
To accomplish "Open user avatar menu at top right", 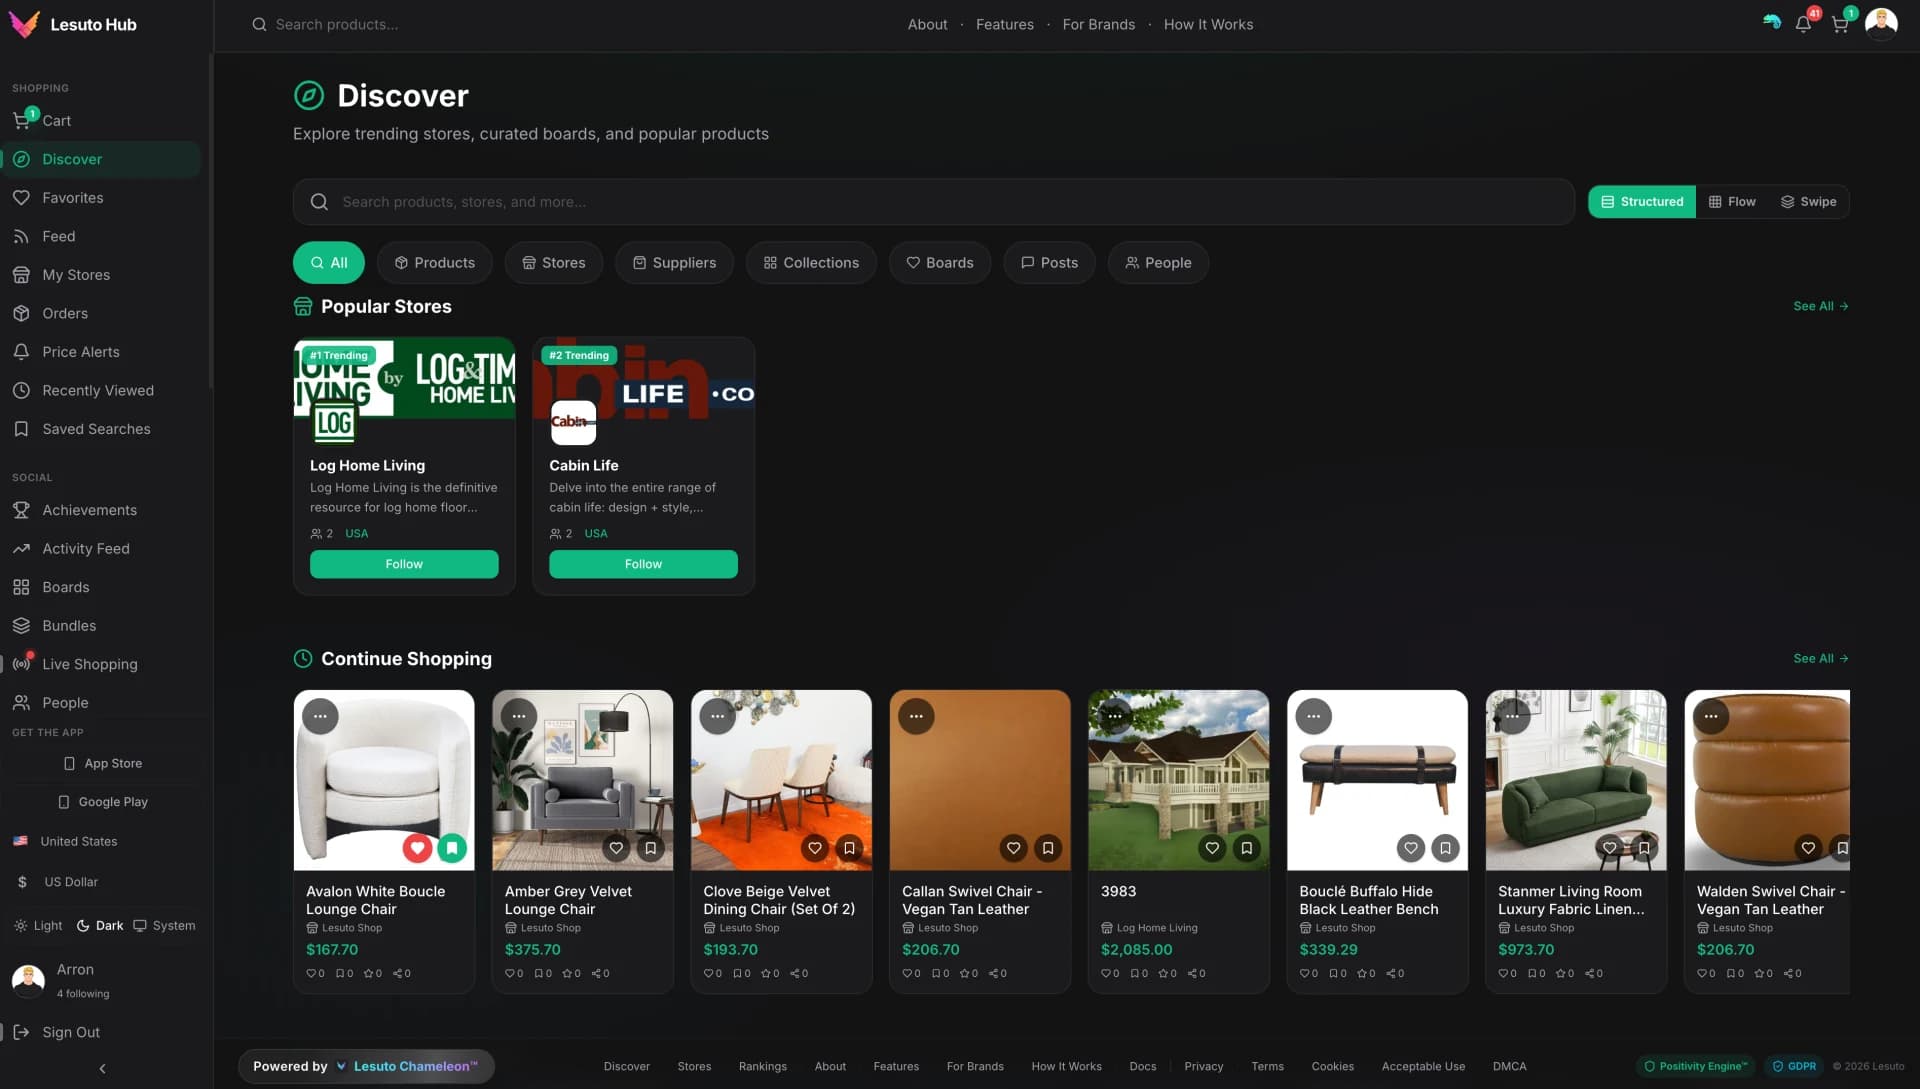I will click(x=1881, y=24).
